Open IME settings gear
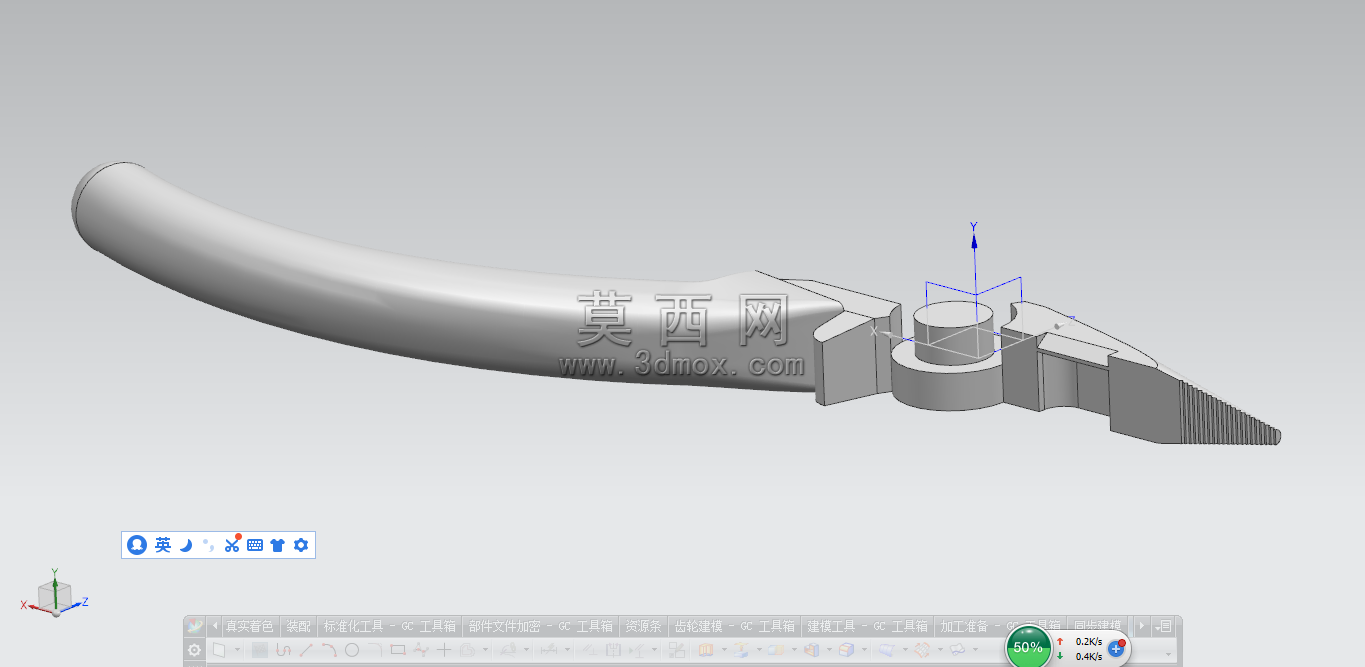 click(x=300, y=545)
